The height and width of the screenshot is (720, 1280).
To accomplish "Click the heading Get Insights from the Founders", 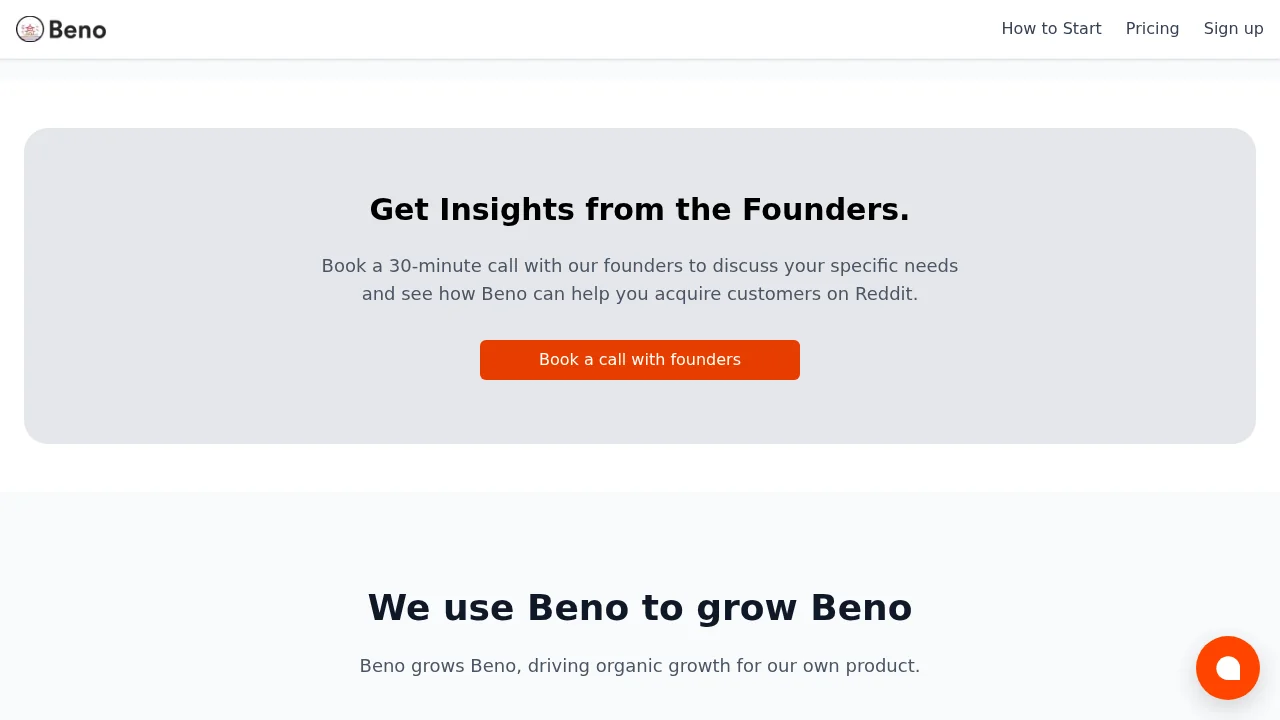I will click(x=639, y=209).
